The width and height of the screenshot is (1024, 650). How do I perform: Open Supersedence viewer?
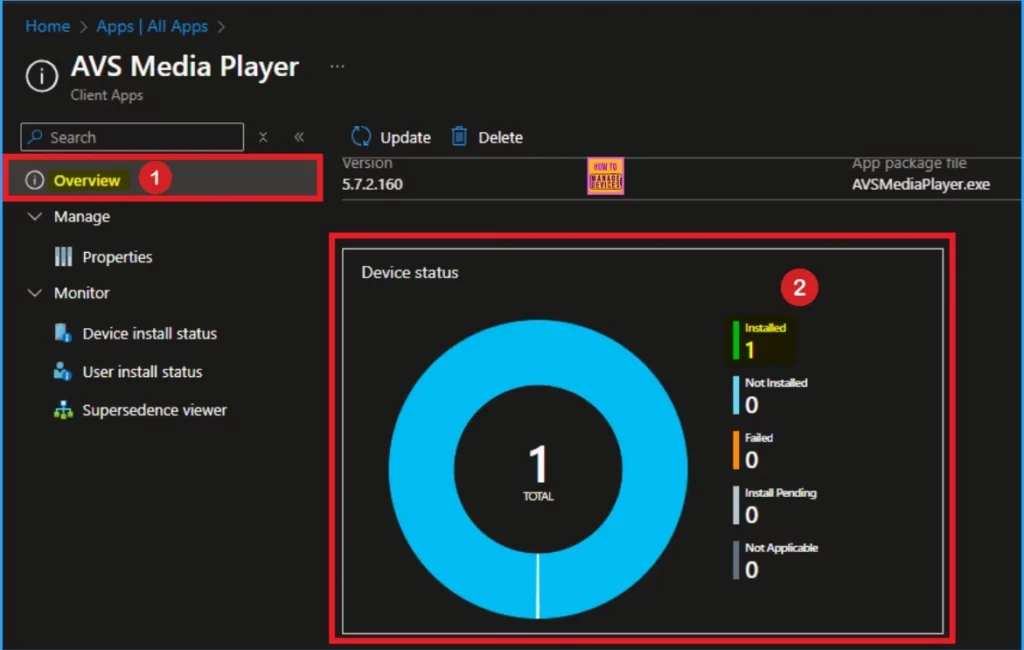pos(155,410)
